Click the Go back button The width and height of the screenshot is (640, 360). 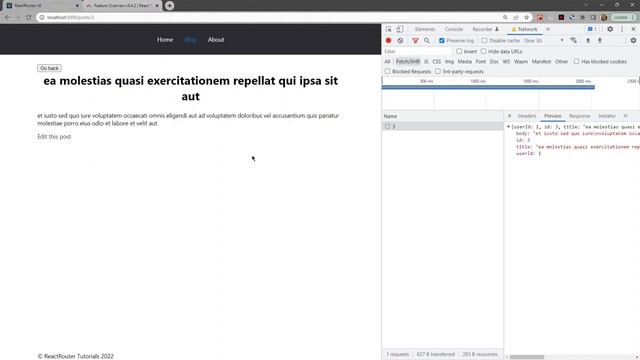(x=49, y=68)
